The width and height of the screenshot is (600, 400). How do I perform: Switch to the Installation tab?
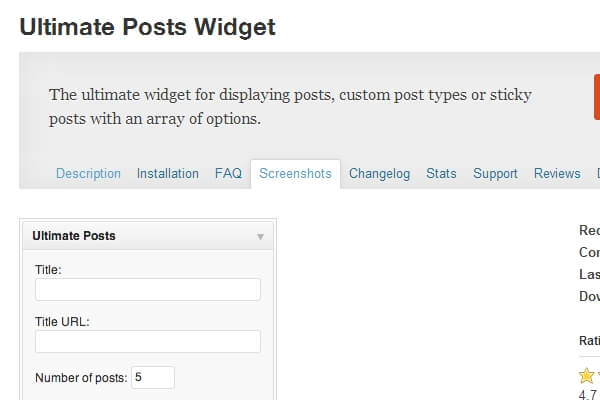(168, 173)
